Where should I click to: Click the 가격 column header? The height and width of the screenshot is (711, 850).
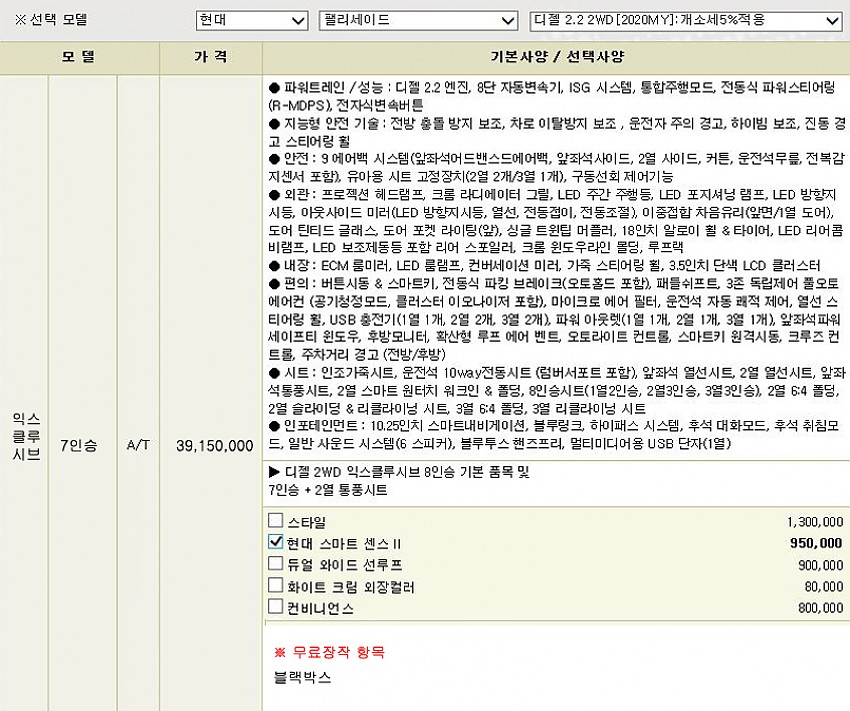point(210,57)
